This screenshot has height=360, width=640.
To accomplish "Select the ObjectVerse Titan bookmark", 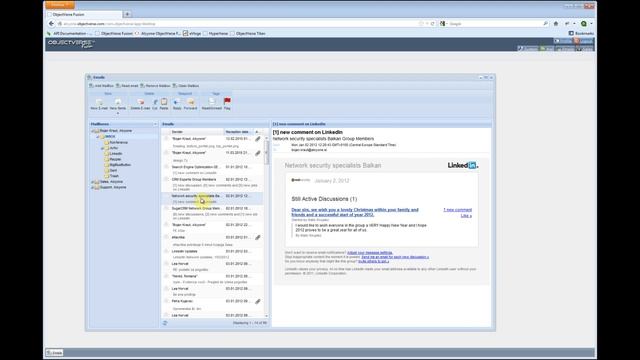I will point(248,33).
